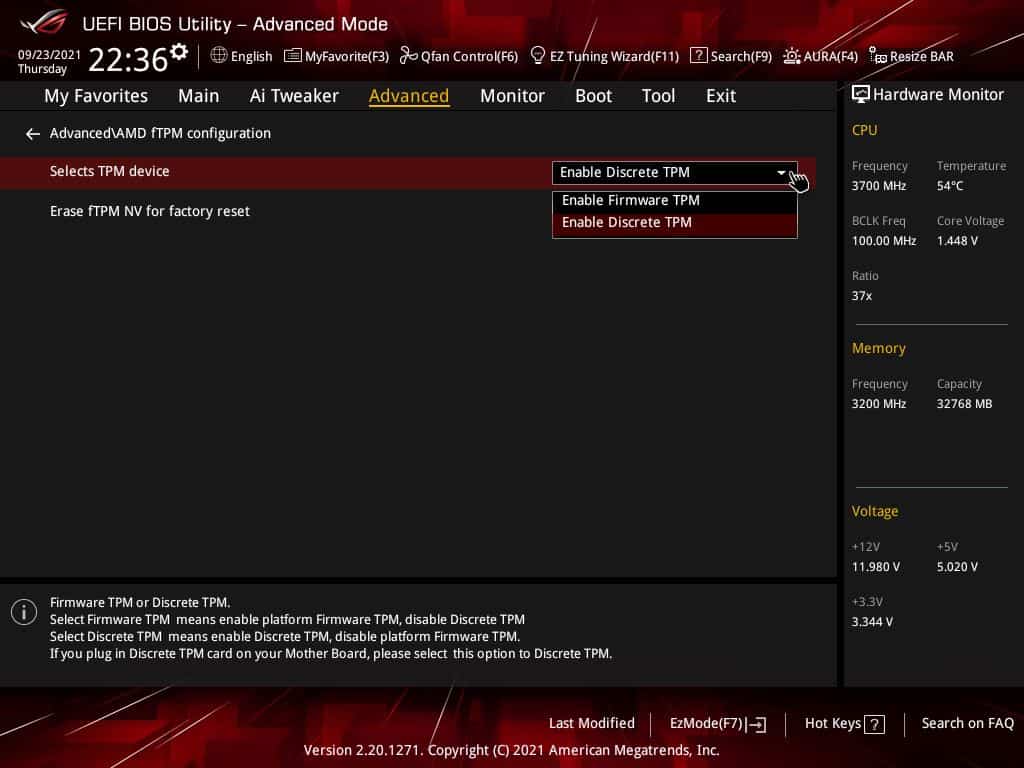The image size is (1024, 768).
Task: Click the Version 2.20.1271 copyright text
Action: click(x=511, y=750)
